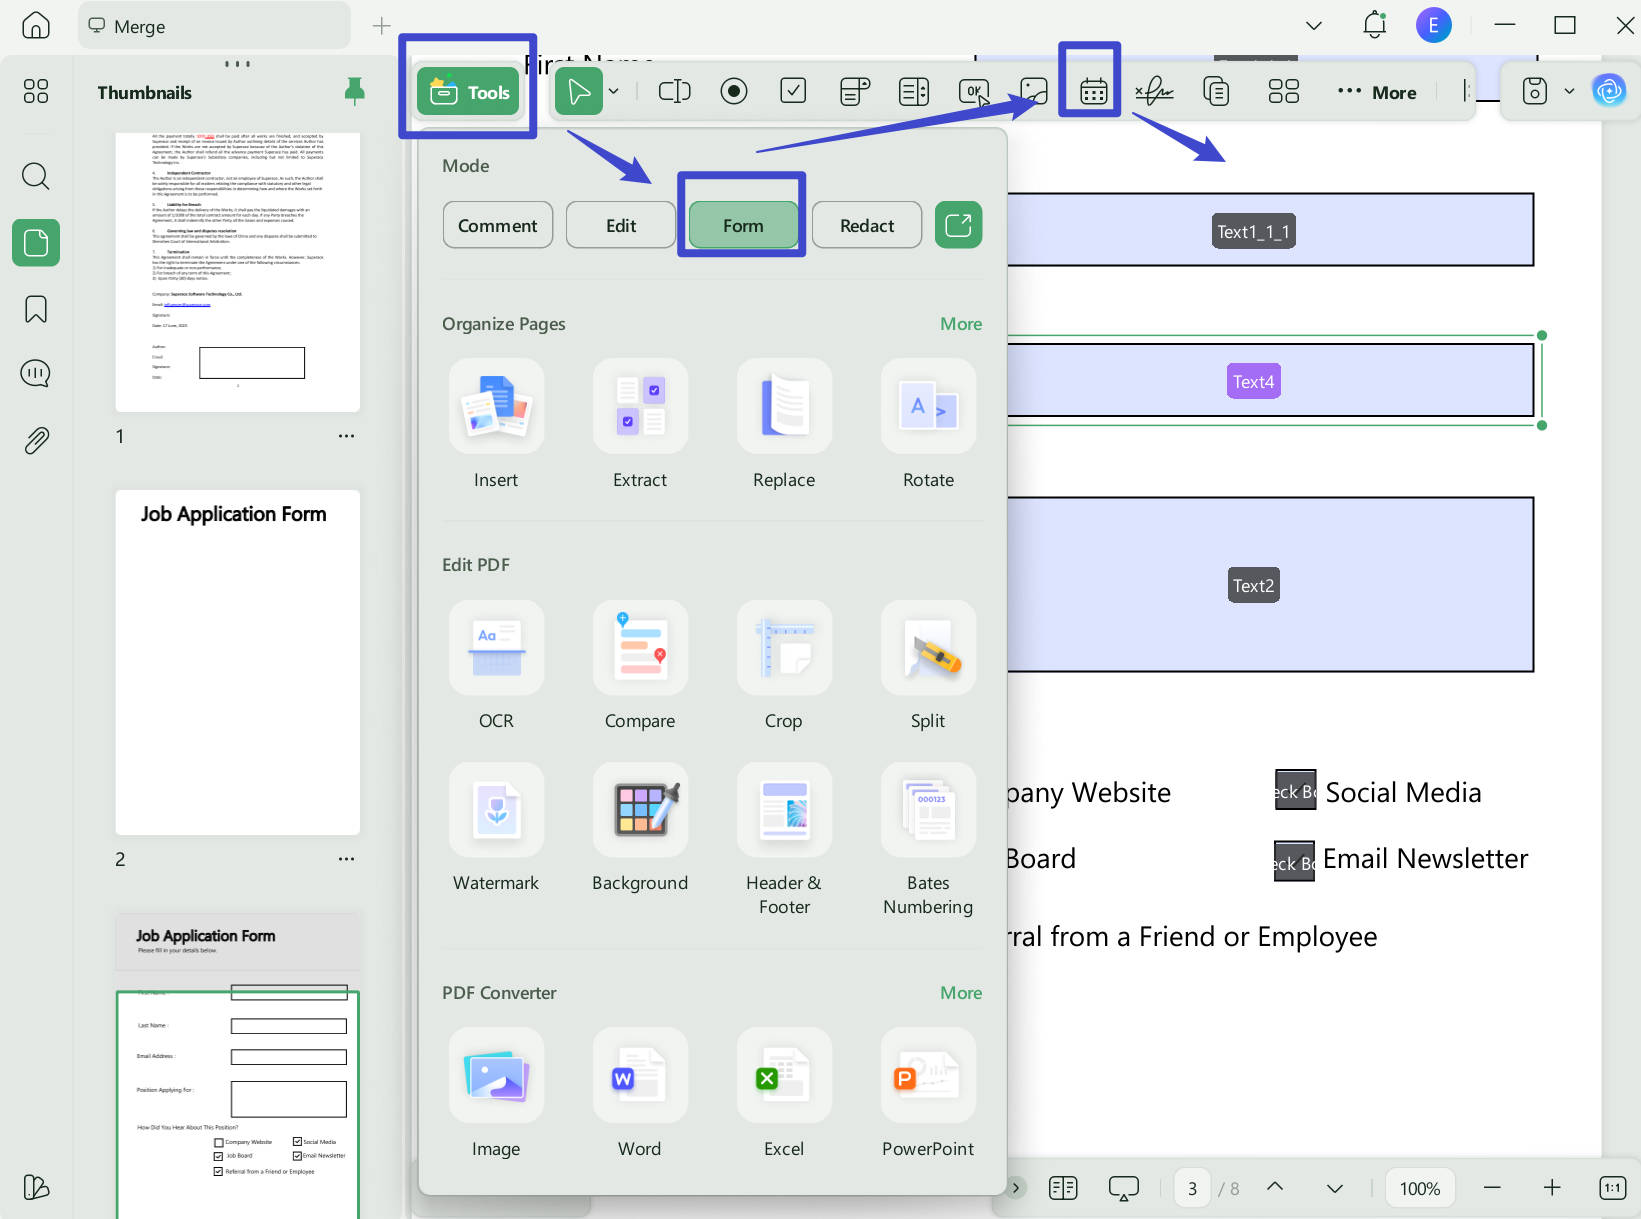1641x1219 pixels.
Task: Convert PDF to Word
Action: tap(640, 1092)
